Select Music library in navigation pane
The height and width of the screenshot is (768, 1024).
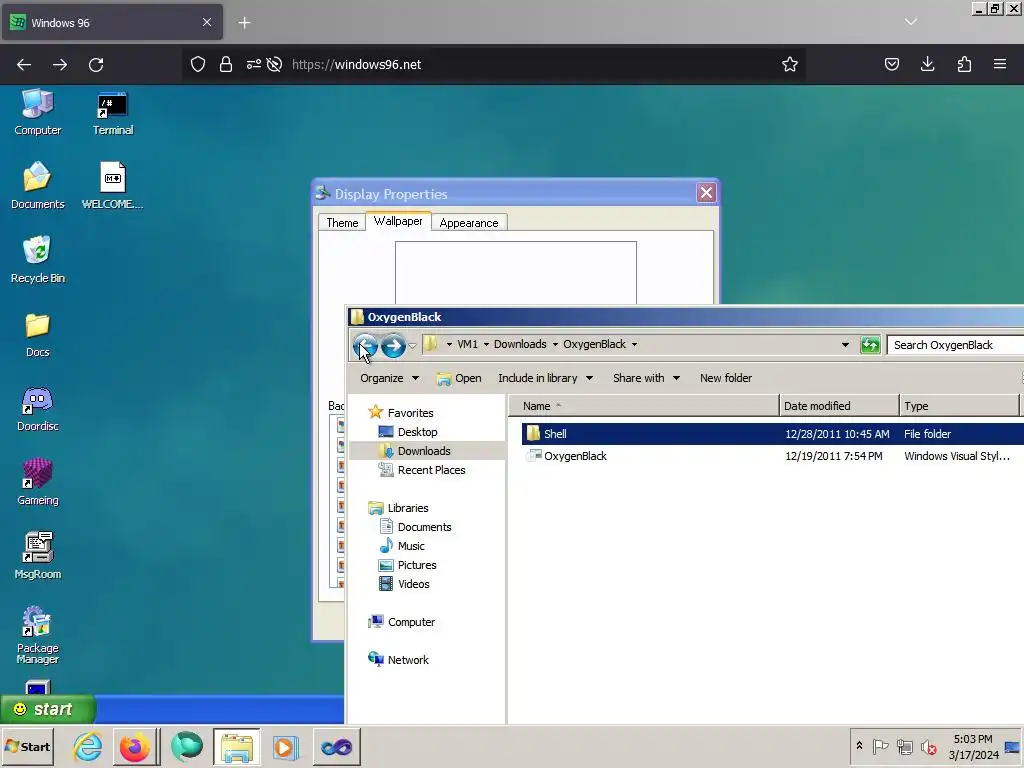[x=402, y=545]
